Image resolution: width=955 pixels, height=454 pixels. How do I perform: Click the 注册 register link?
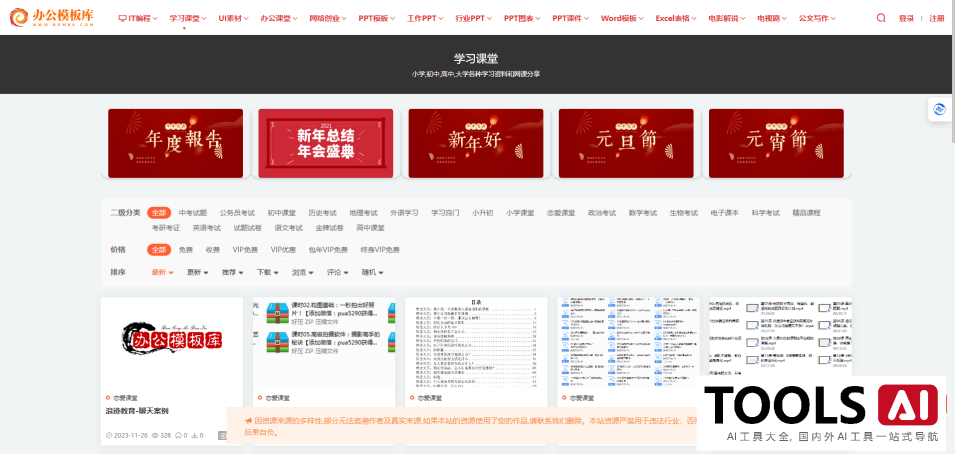(x=937, y=18)
